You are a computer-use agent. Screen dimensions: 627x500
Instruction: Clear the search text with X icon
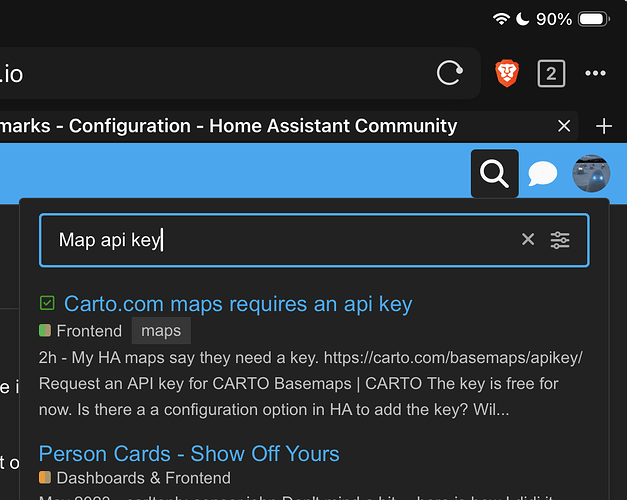pyautogui.click(x=528, y=240)
